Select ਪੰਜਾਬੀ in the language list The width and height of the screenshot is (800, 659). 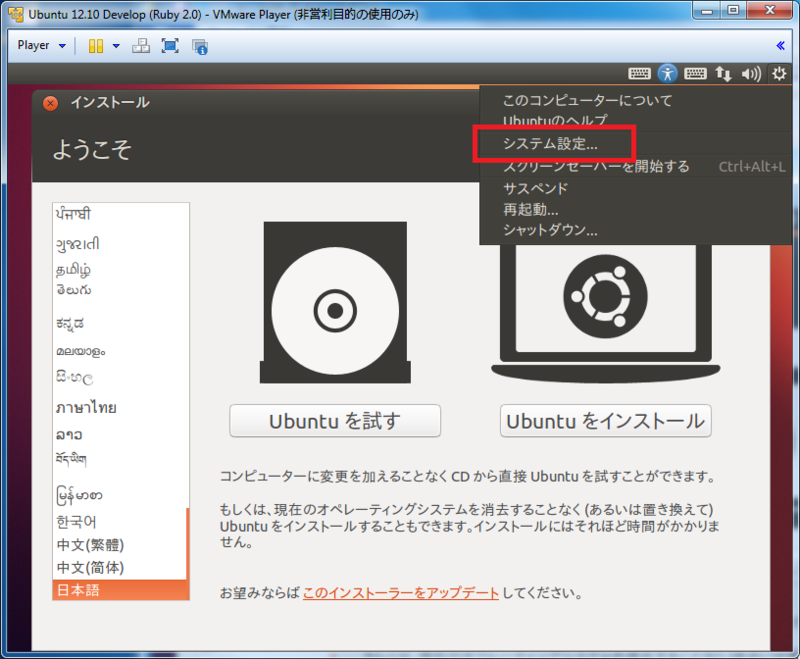119,214
